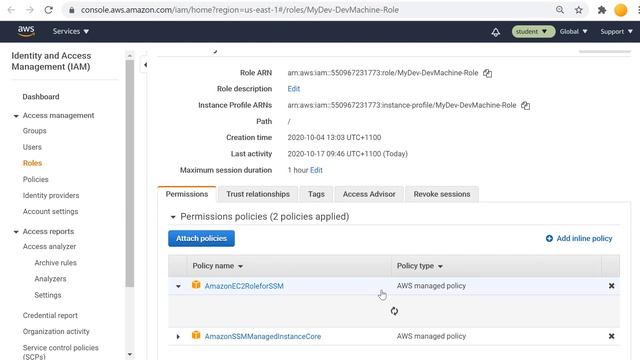The image size is (640, 360).
Task: Open the browser profile avatar
Action: click(x=621, y=10)
